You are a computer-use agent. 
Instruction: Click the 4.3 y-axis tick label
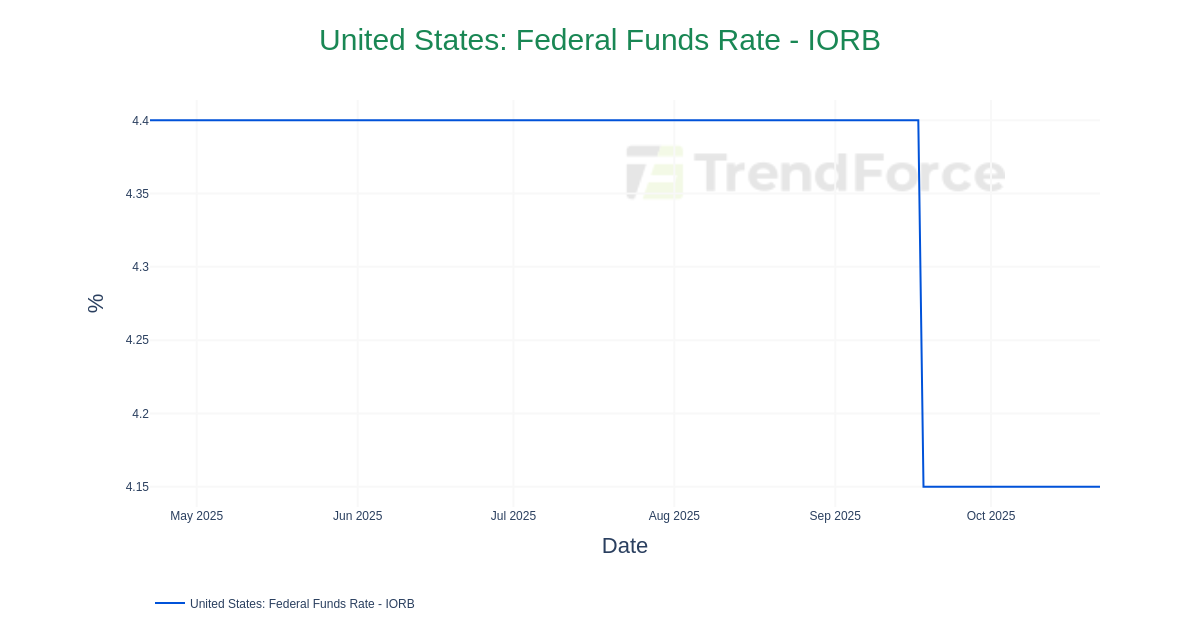pyautogui.click(x=140, y=267)
